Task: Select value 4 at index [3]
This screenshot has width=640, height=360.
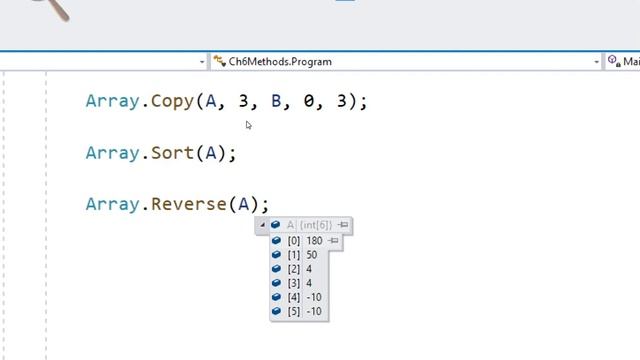Action: coord(309,283)
